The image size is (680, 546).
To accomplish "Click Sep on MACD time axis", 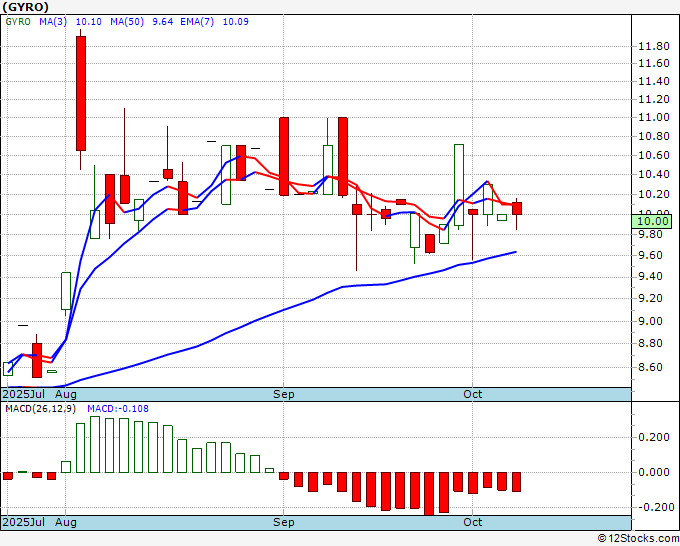I will pyautogui.click(x=284, y=522).
